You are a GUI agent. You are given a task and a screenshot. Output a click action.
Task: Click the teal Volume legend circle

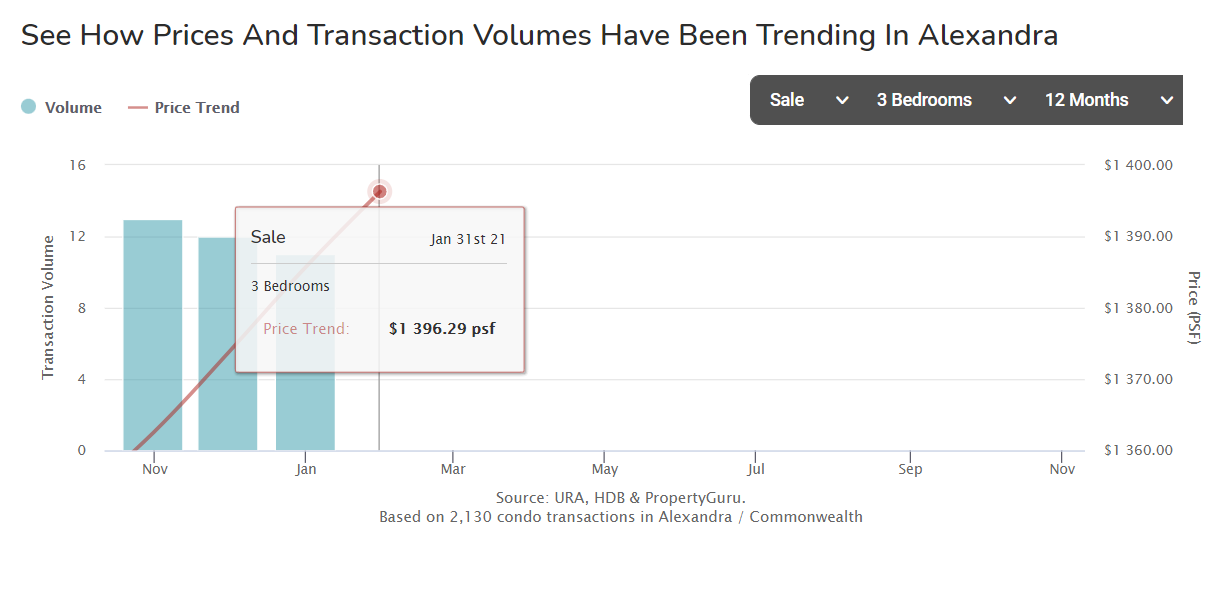point(29,107)
